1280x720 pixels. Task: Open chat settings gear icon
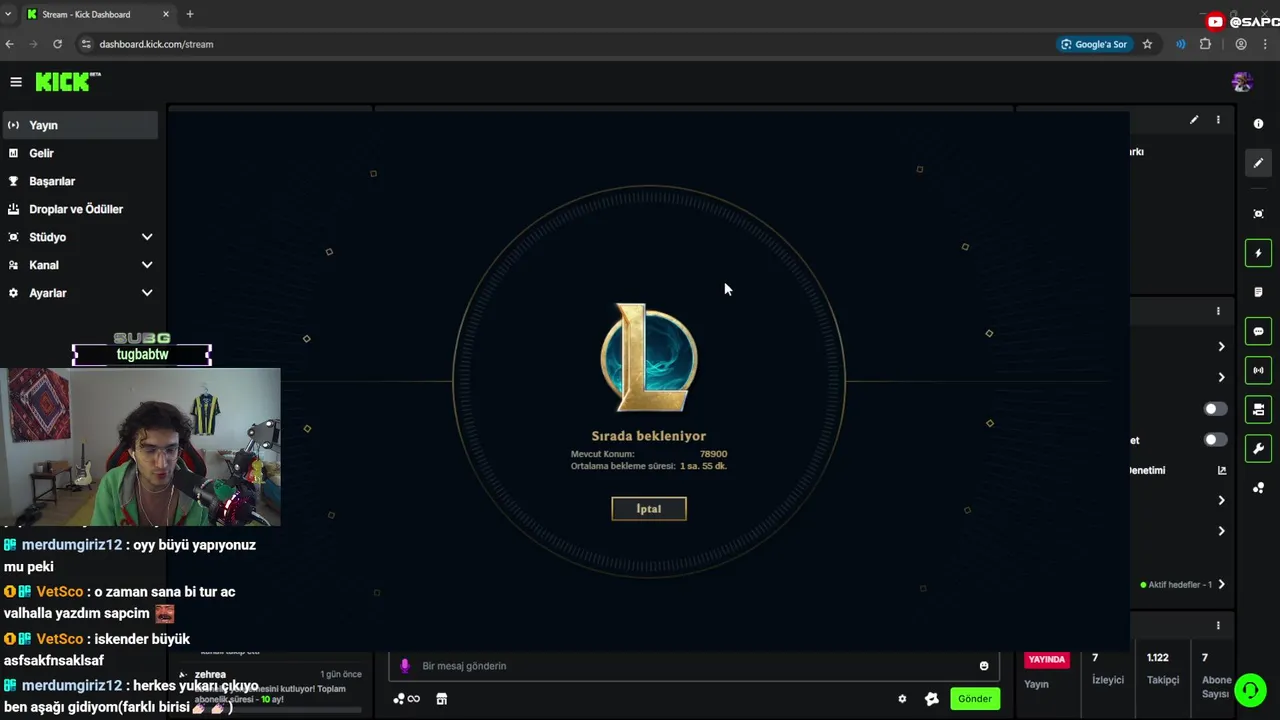(902, 699)
